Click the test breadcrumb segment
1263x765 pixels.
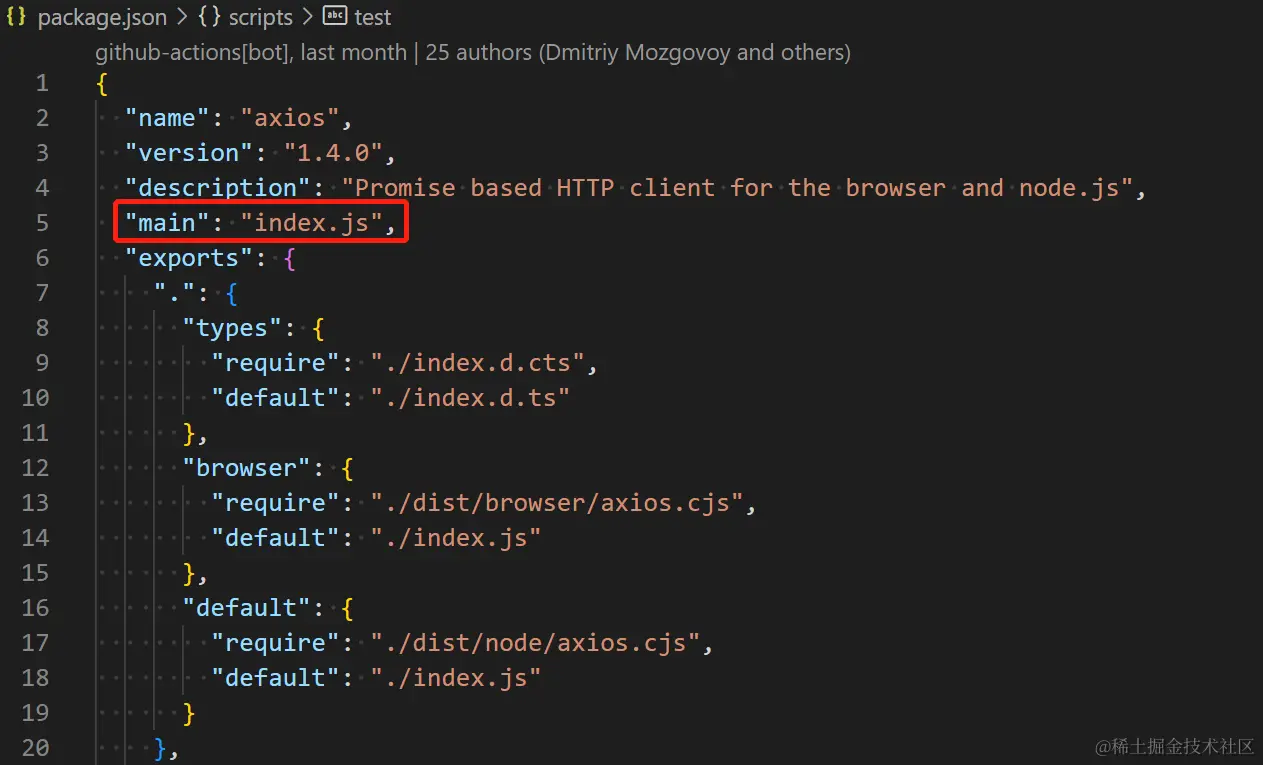point(373,18)
